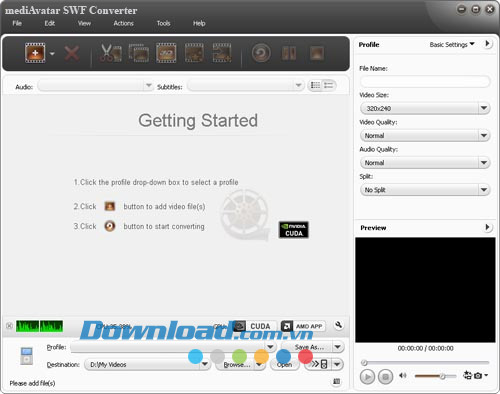Screen dimensions: 500x394
Task: Open the Save As dropdown arrow
Action: tap(338, 347)
